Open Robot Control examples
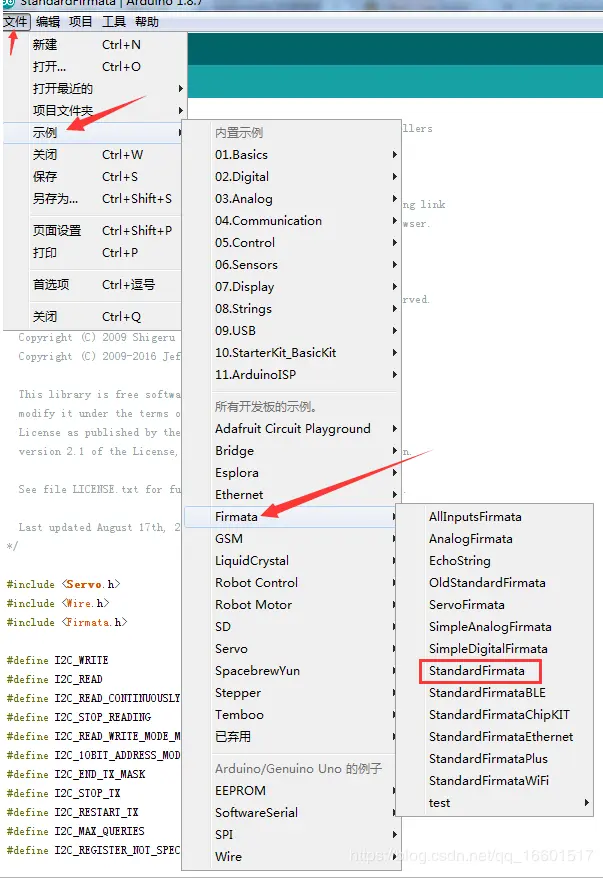Image resolution: width=603 pixels, height=880 pixels. (291, 583)
